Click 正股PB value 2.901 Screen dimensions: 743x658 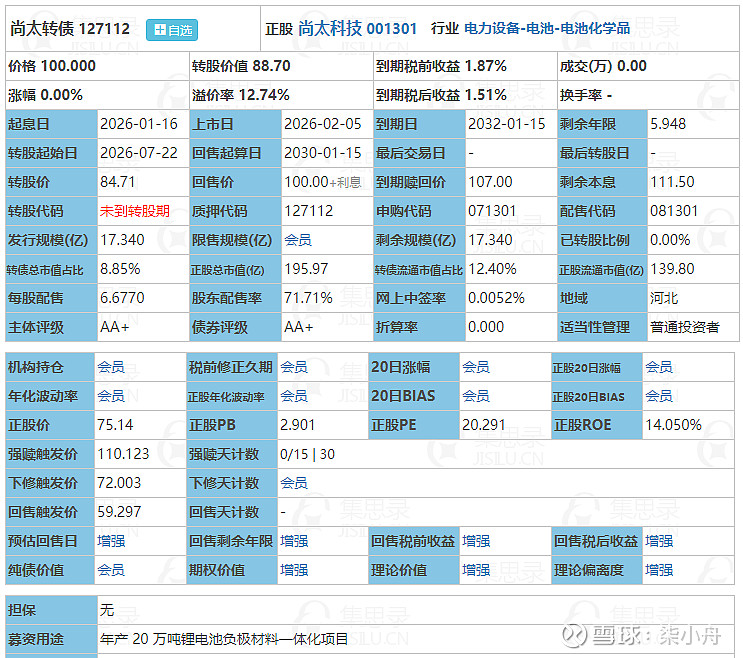click(297, 425)
